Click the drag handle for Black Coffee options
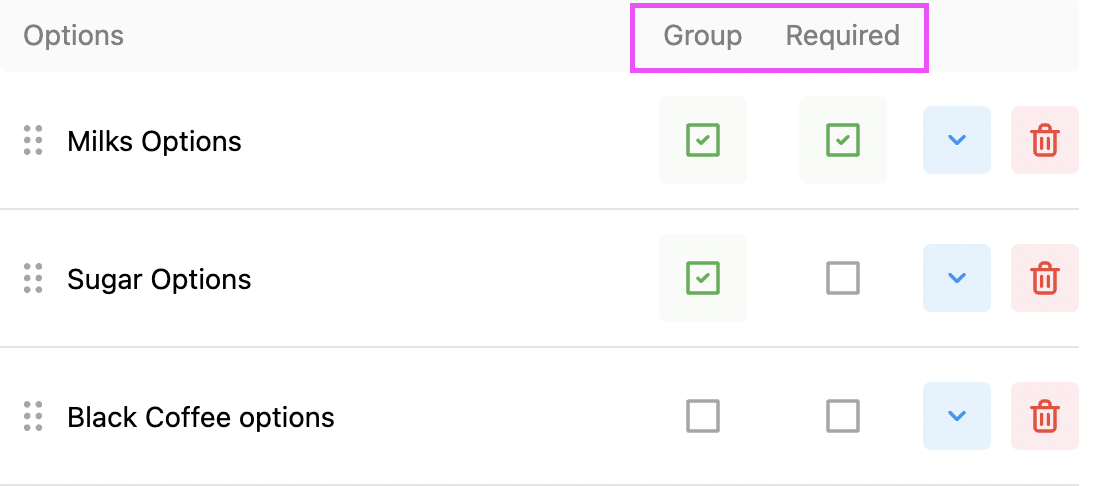The height and width of the screenshot is (486, 1102). tap(33, 416)
